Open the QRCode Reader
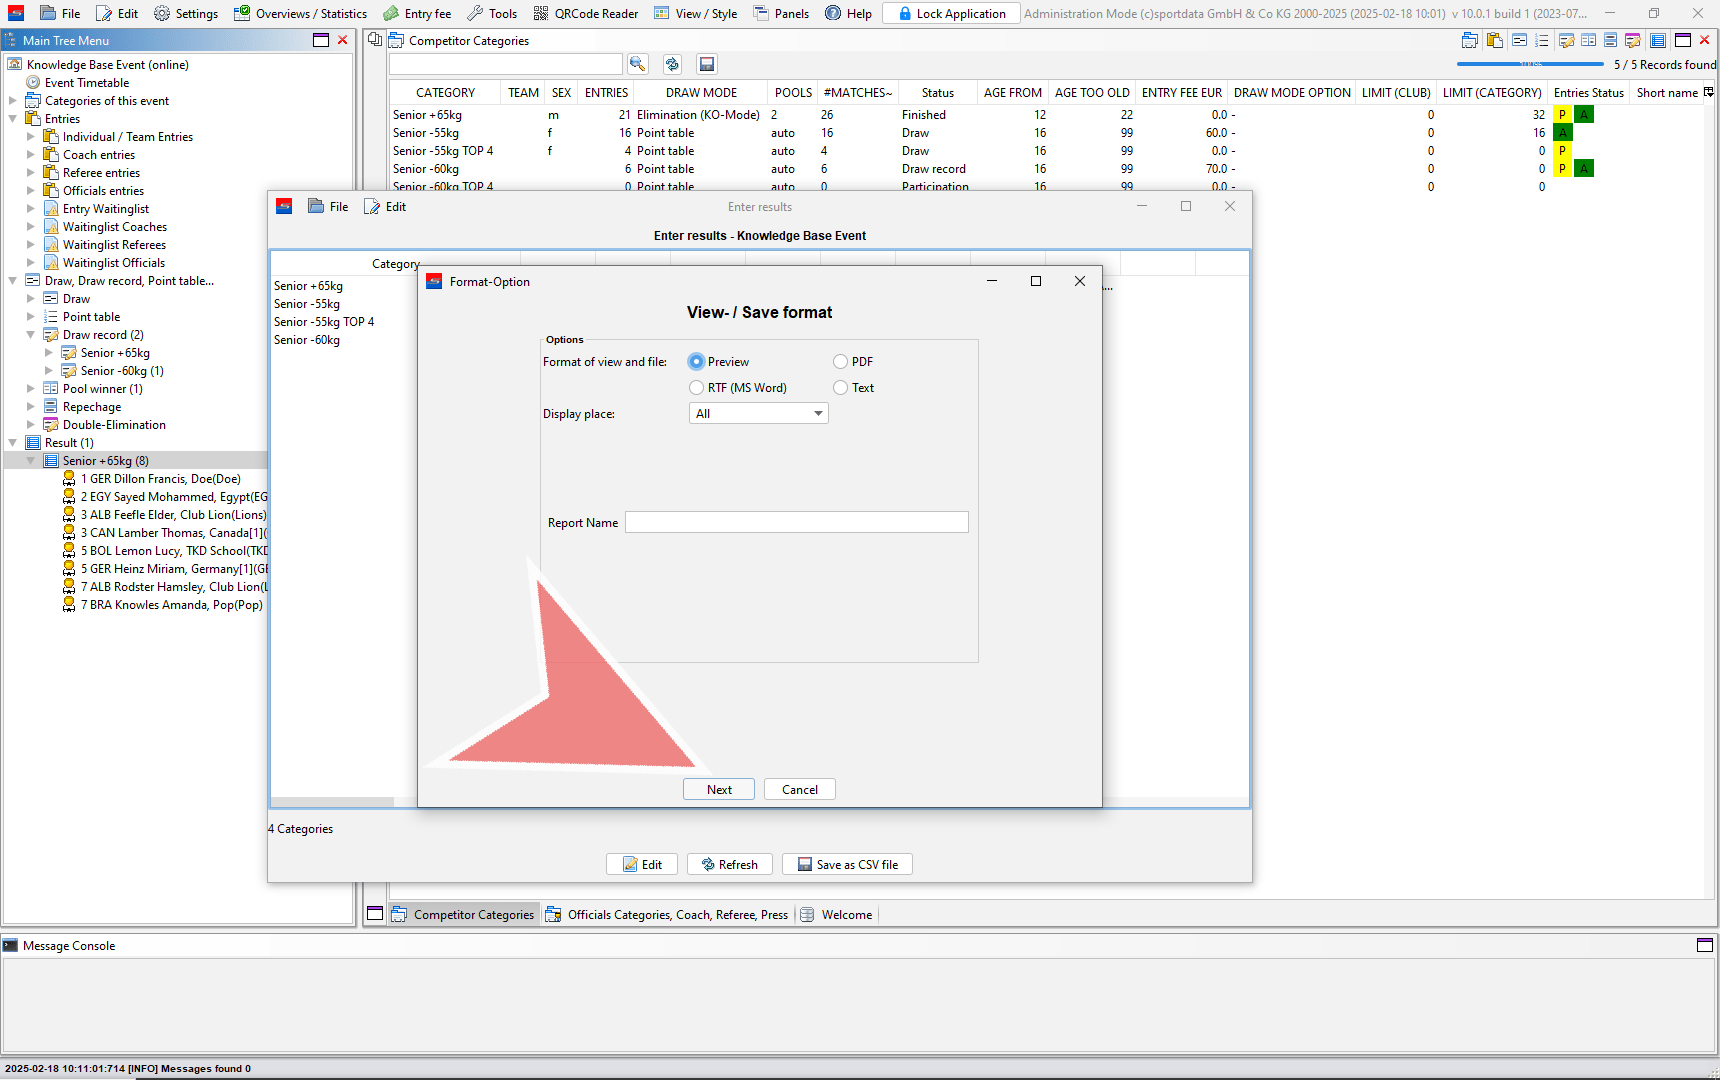This screenshot has width=1720, height=1080. coord(586,13)
